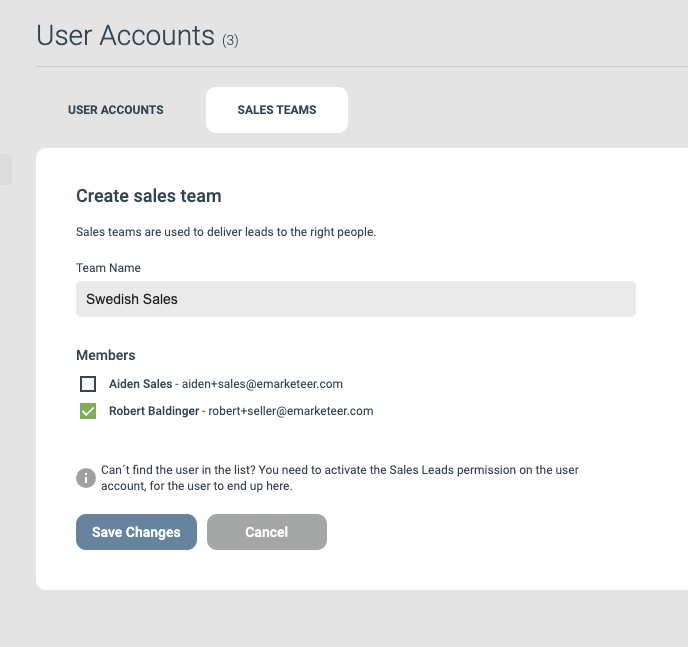Viewport: 688px width, 647px height.
Task: Click the collapsed sidebar handle at left edge
Action: 5,169
